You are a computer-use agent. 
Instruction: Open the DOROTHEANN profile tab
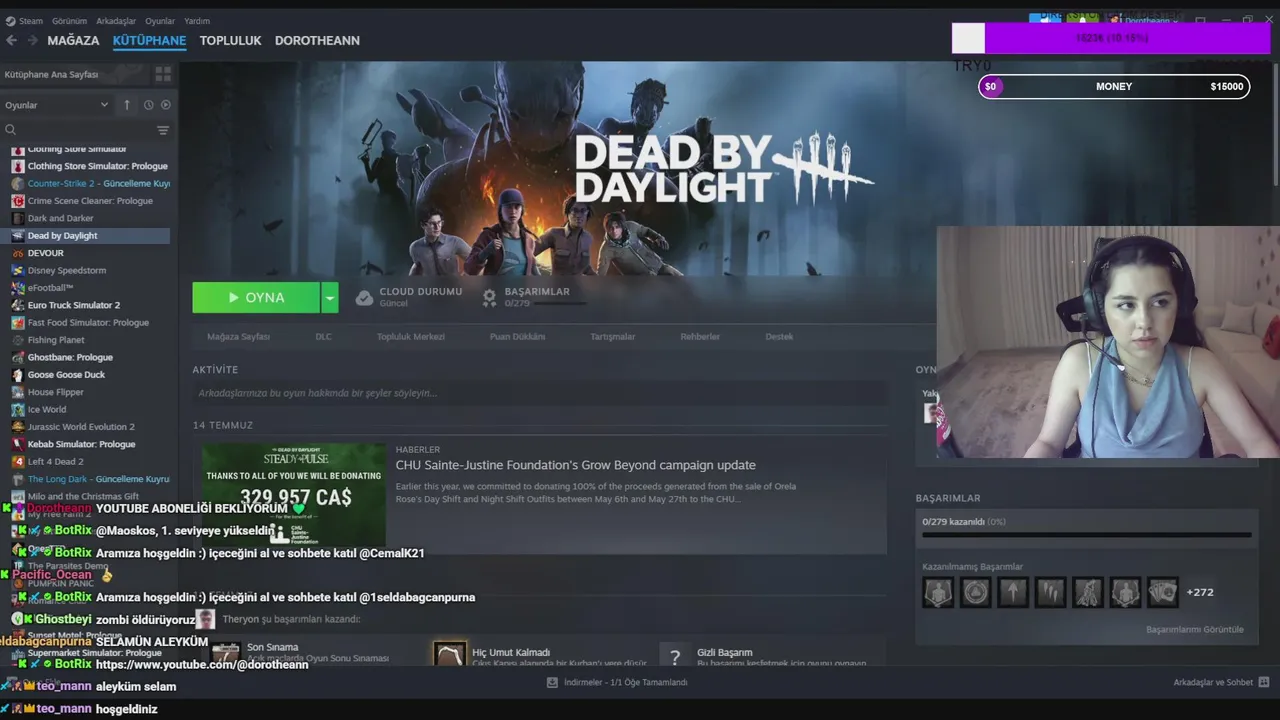(317, 41)
